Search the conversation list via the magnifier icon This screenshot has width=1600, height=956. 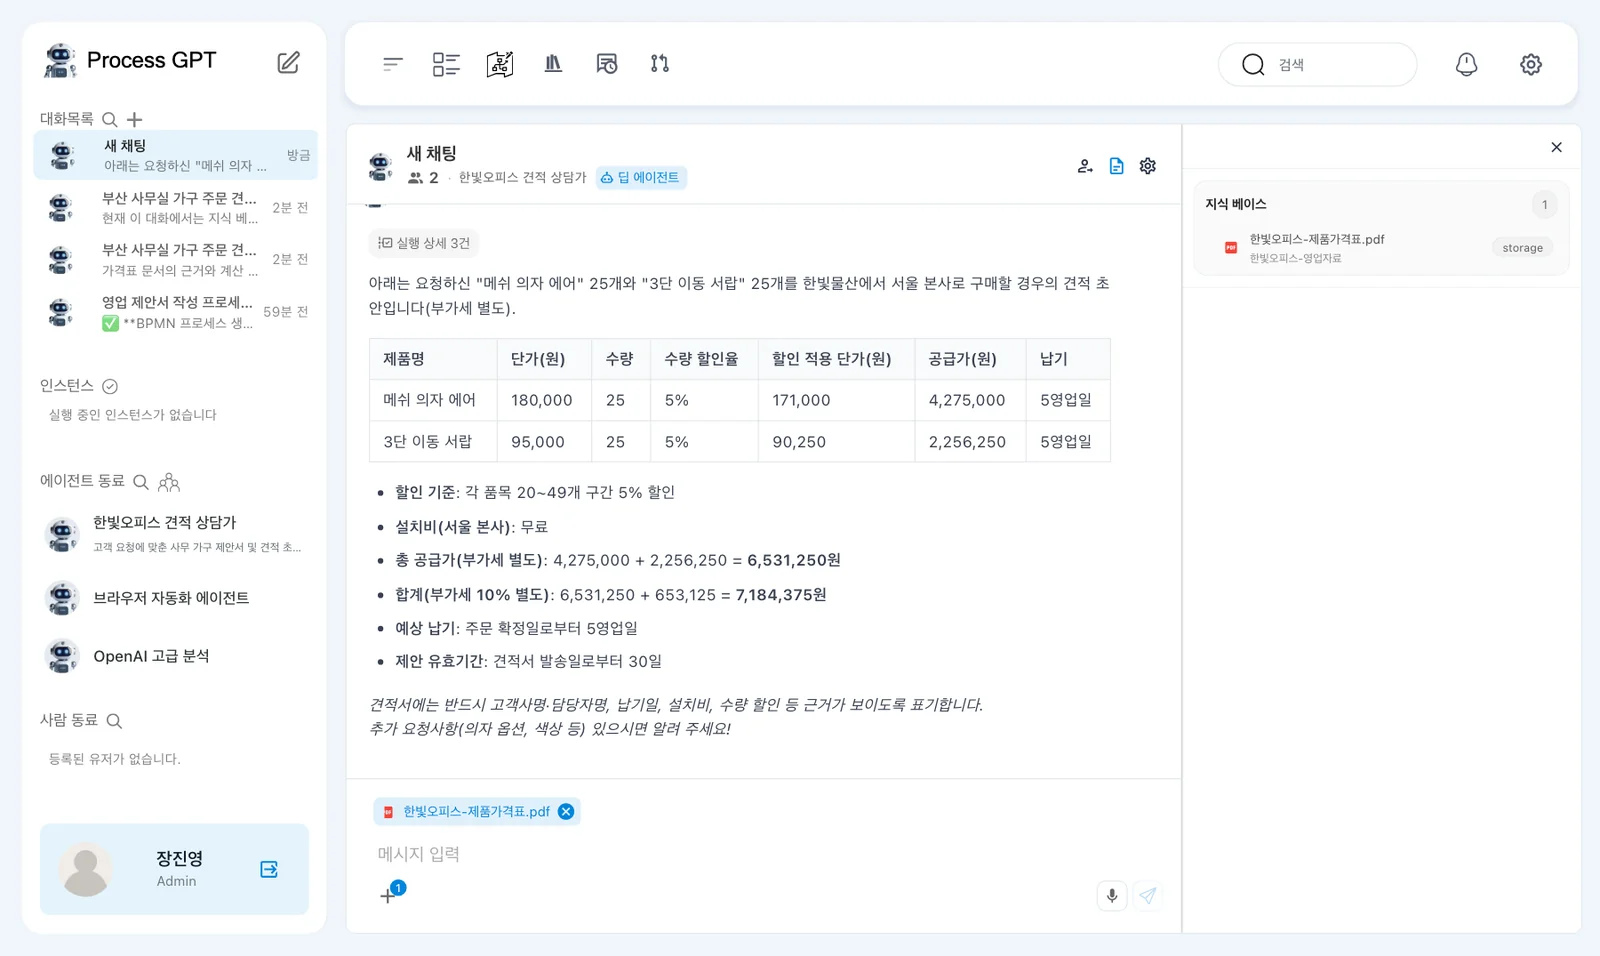110,119
